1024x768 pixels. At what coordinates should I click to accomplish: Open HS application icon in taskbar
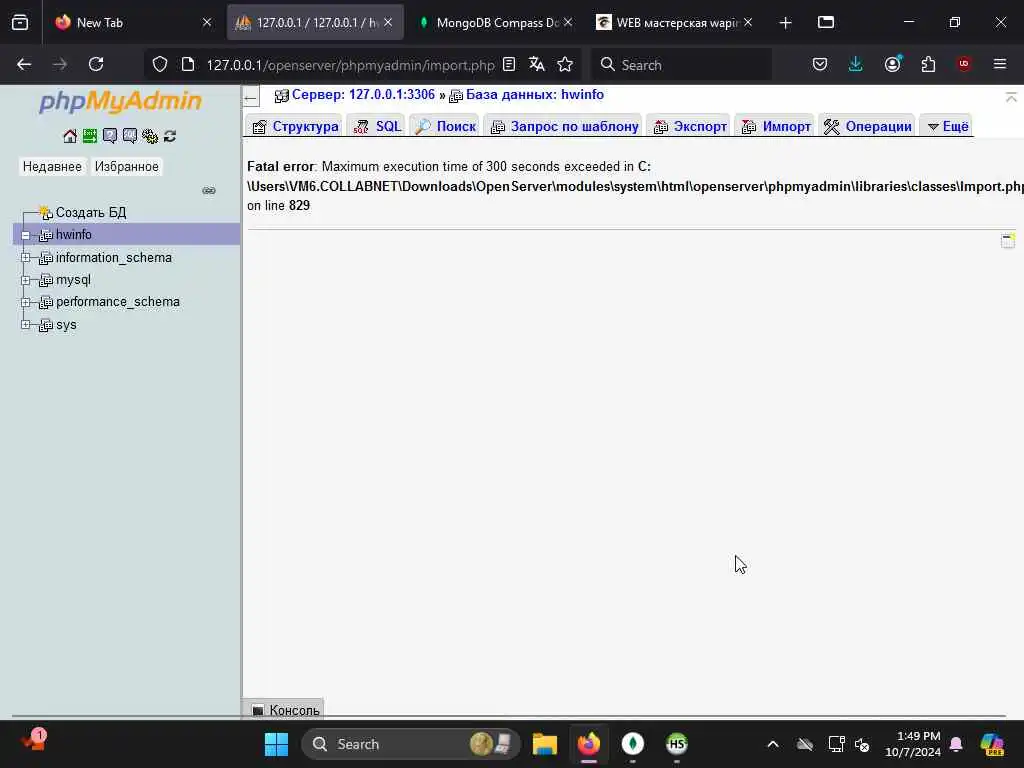click(x=677, y=744)
